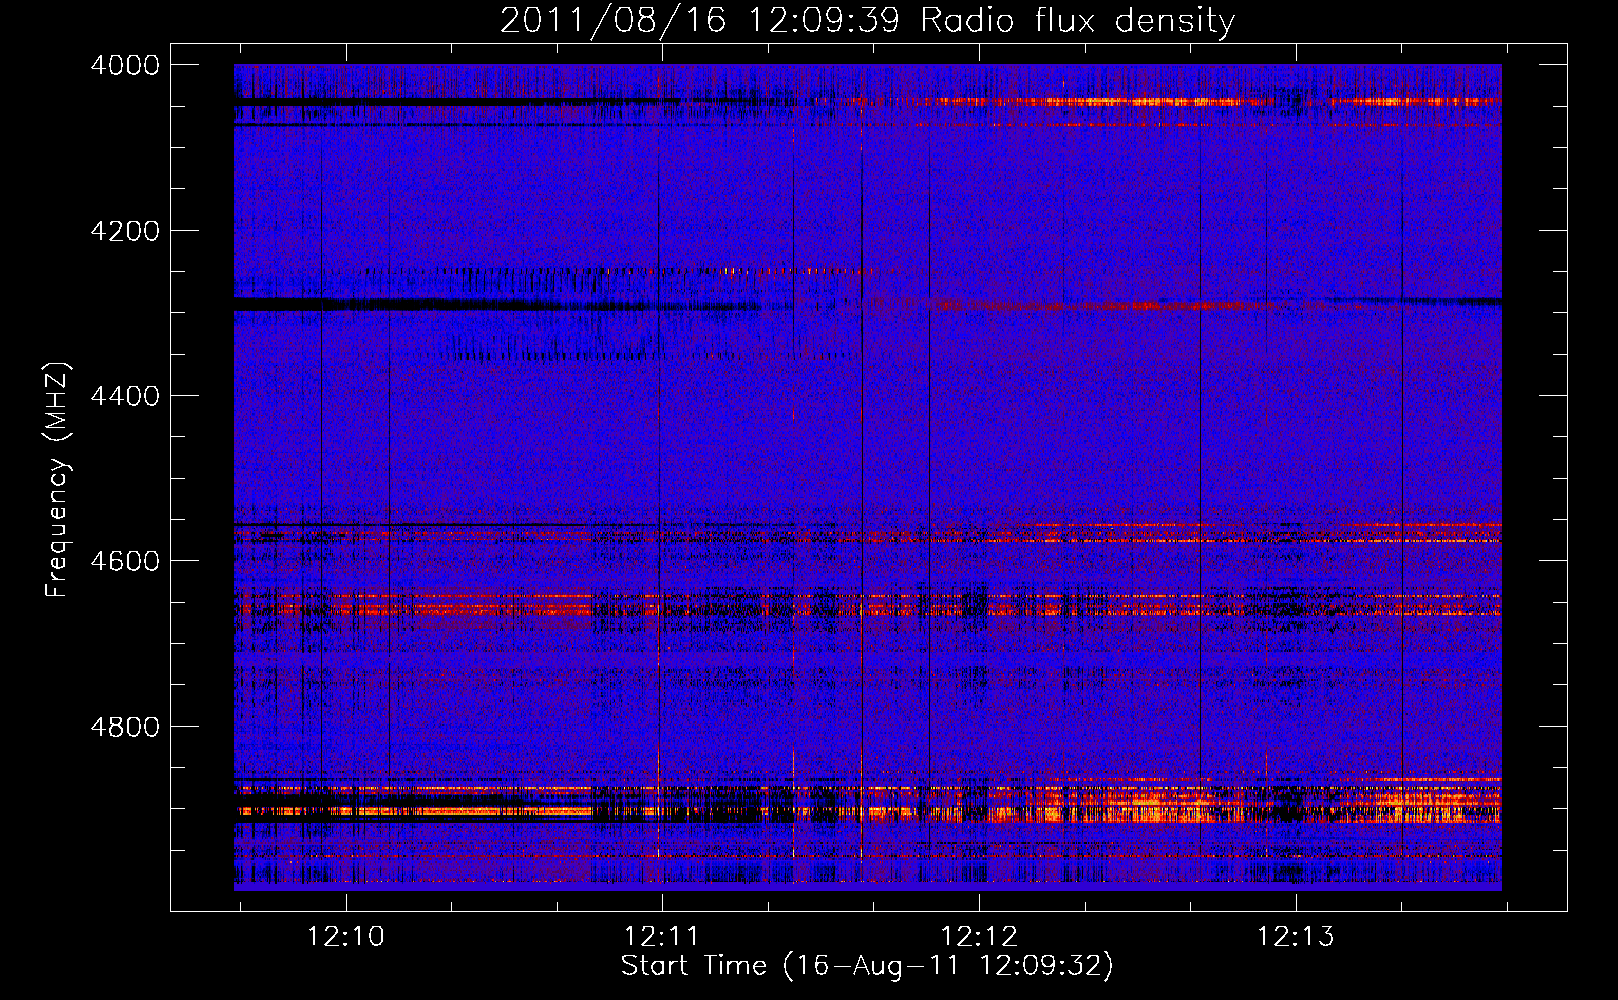Select the 4200 frequency axis label

pos(124,231)
